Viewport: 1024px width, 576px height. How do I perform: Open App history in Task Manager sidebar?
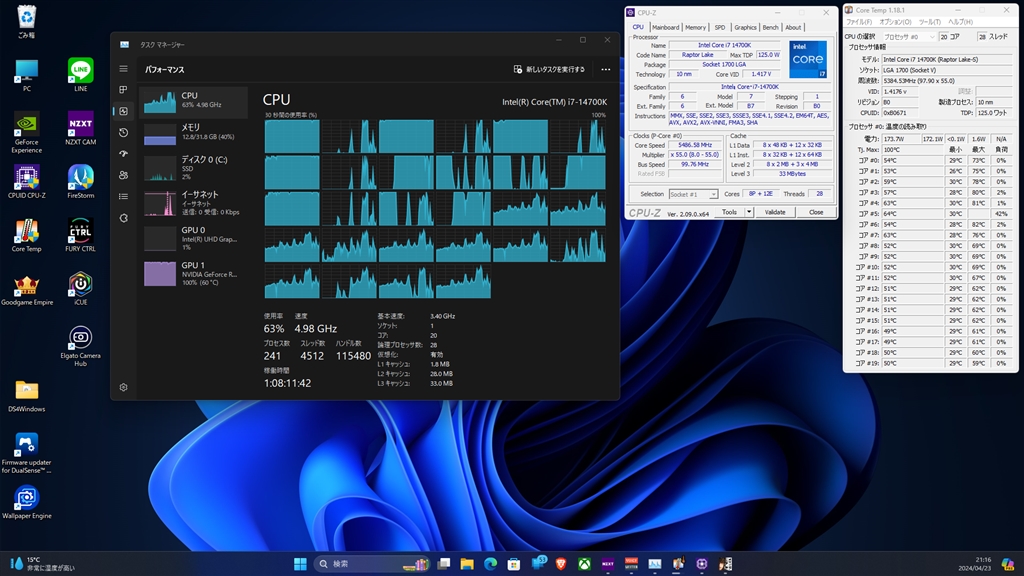(123, 132)
